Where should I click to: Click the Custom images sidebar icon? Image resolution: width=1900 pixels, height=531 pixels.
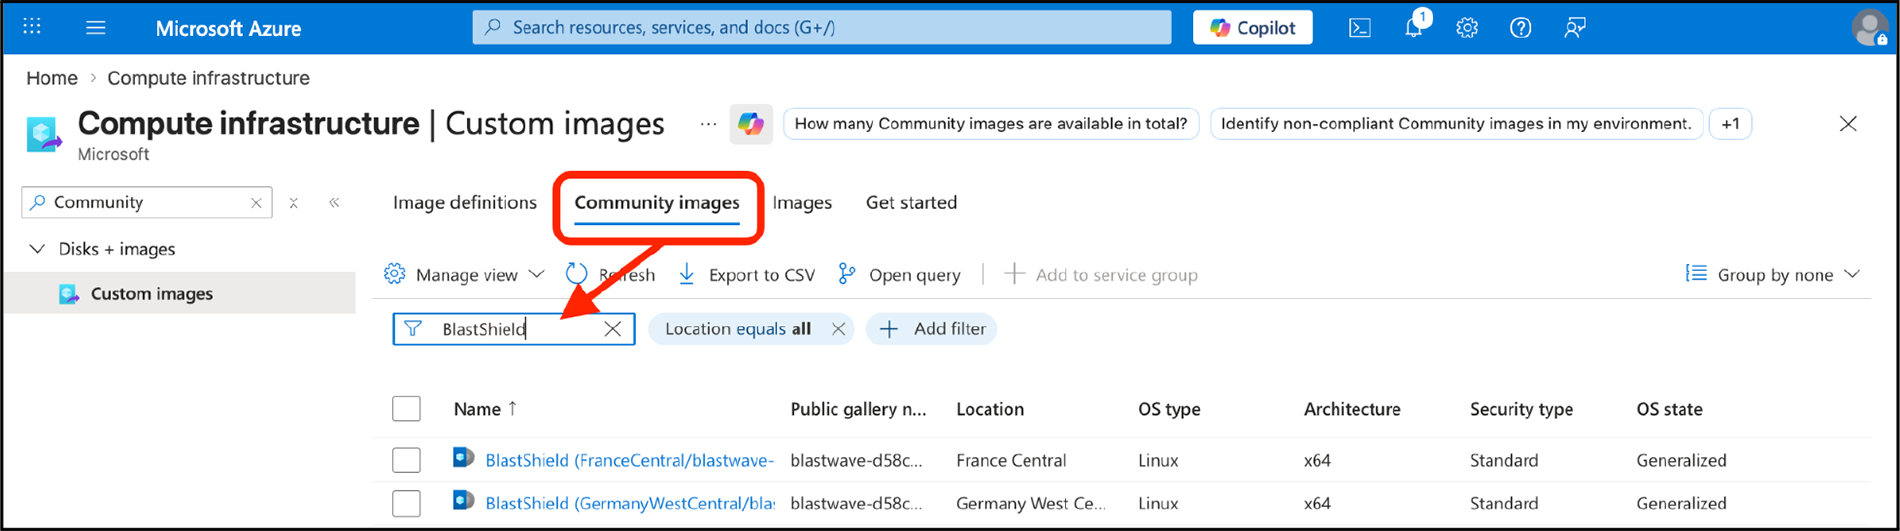coord(69,294)
